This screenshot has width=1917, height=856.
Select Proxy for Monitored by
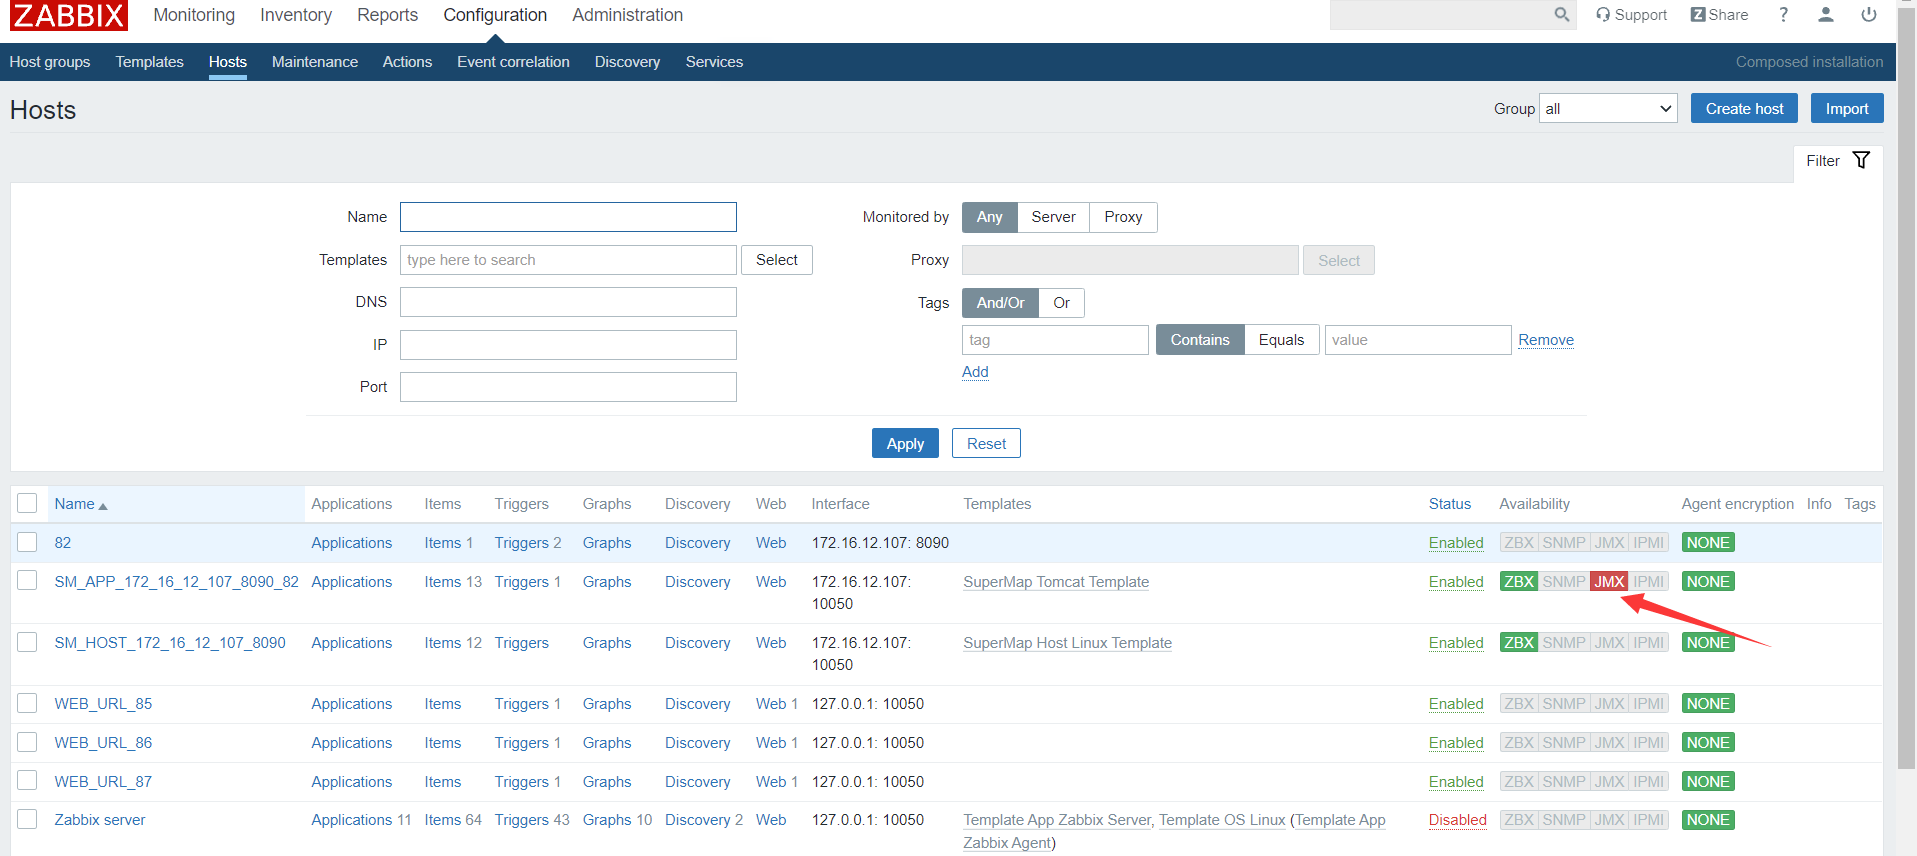click(x=1123, y=217)
